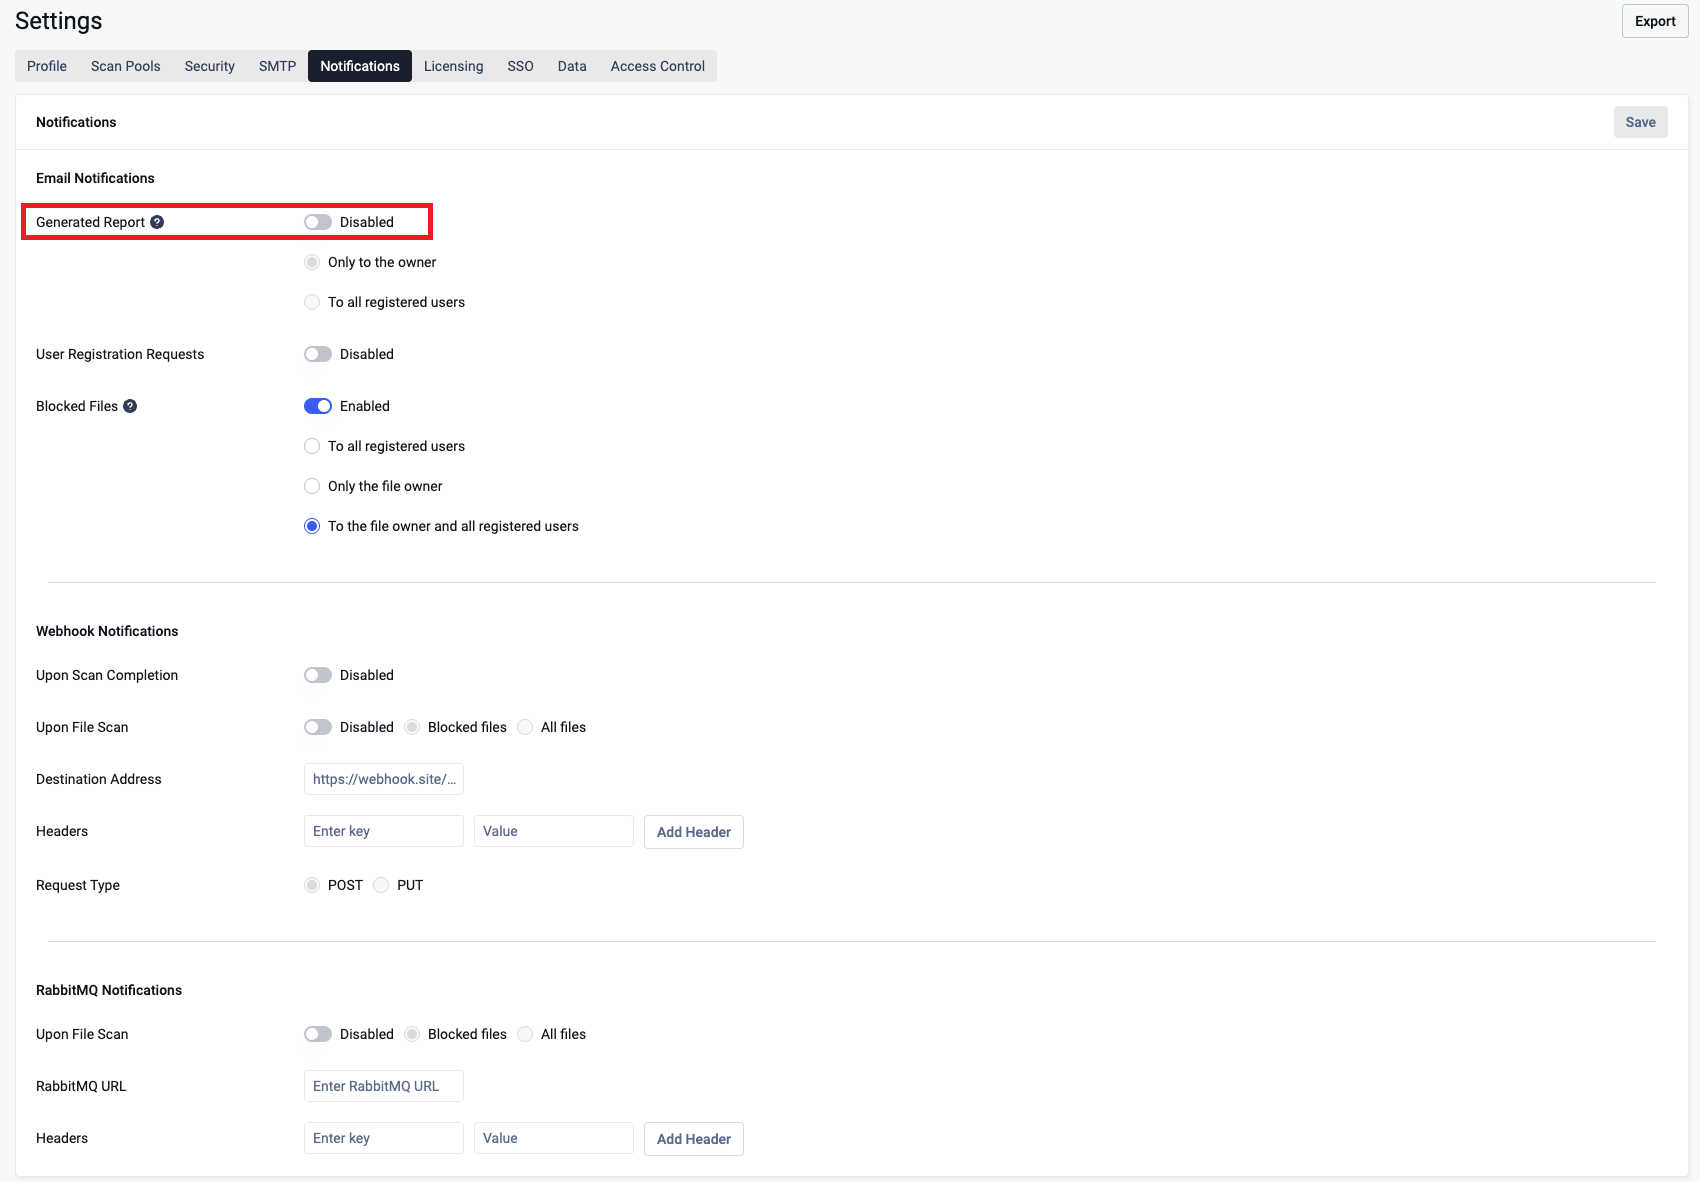Viewport: 1700px width, 1182px height.
Task: Click the help icon beside Blocked Files
Action: 130,406
